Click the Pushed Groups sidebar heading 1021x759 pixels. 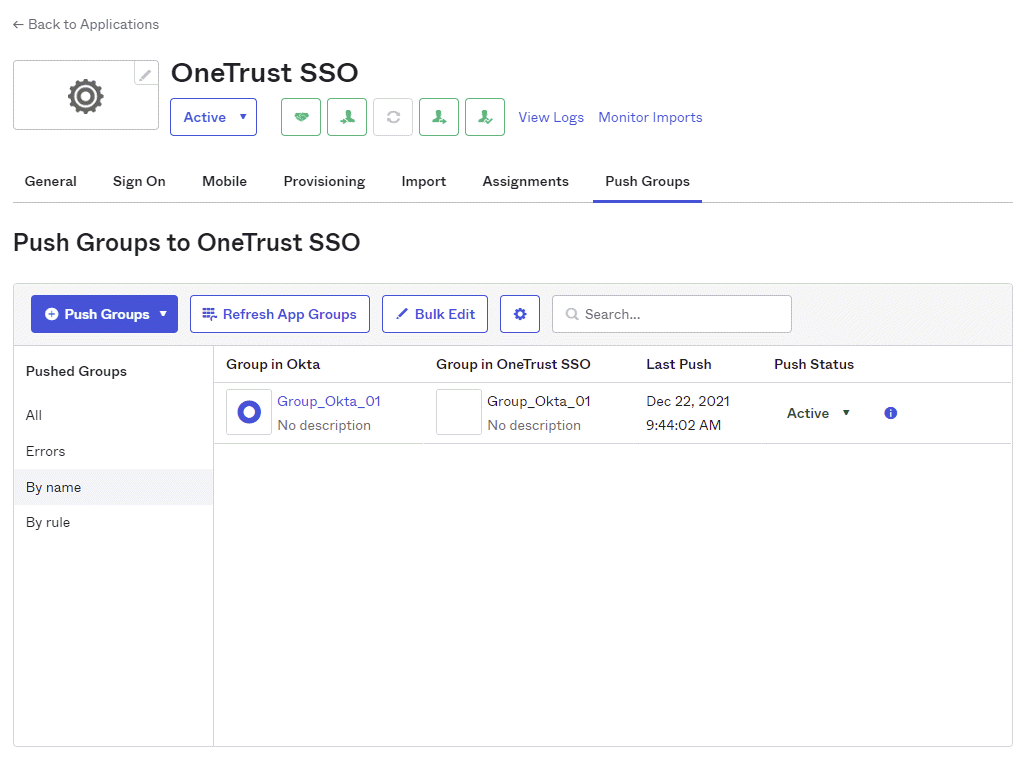76,372
